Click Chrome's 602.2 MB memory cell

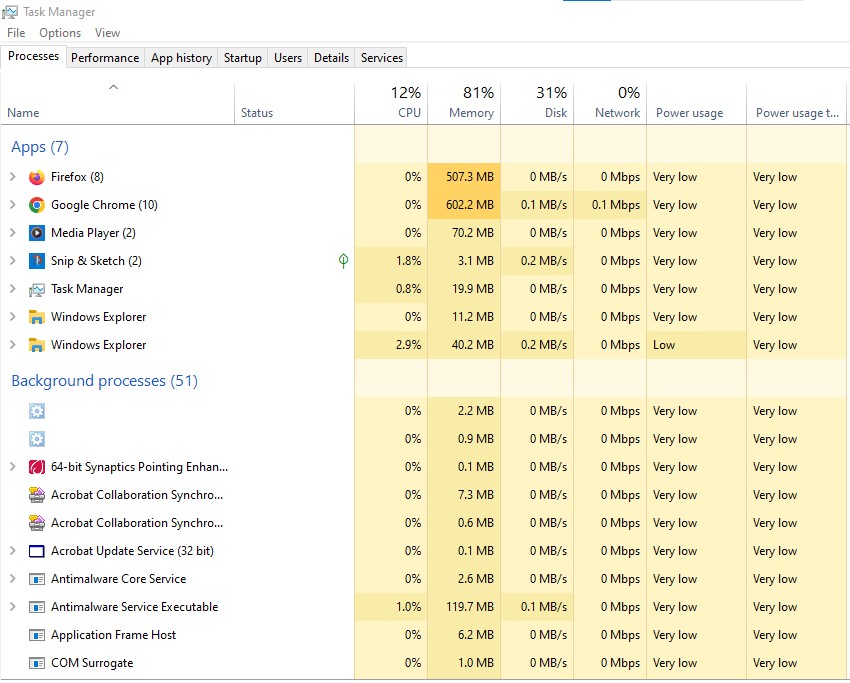coord(464,205)
